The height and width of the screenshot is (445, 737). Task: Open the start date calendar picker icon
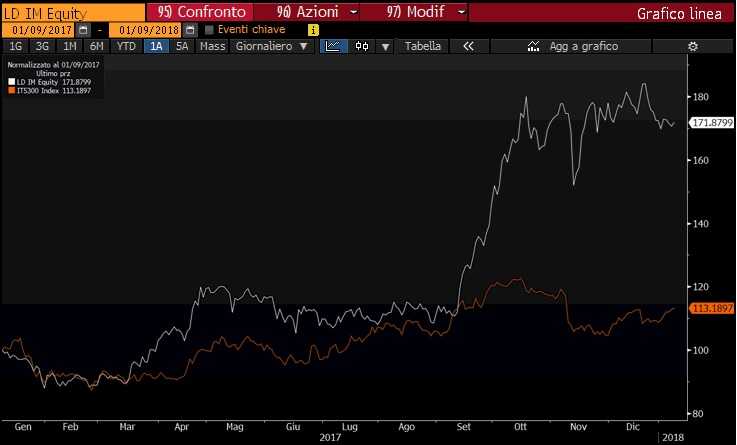83,30
